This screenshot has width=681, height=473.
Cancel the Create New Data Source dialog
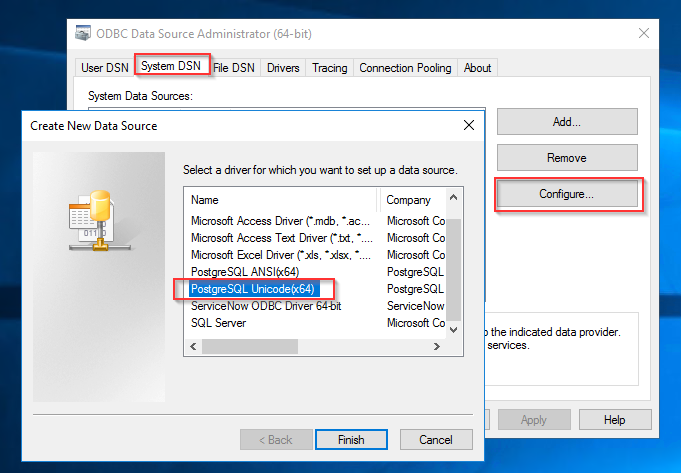point(436,440)
